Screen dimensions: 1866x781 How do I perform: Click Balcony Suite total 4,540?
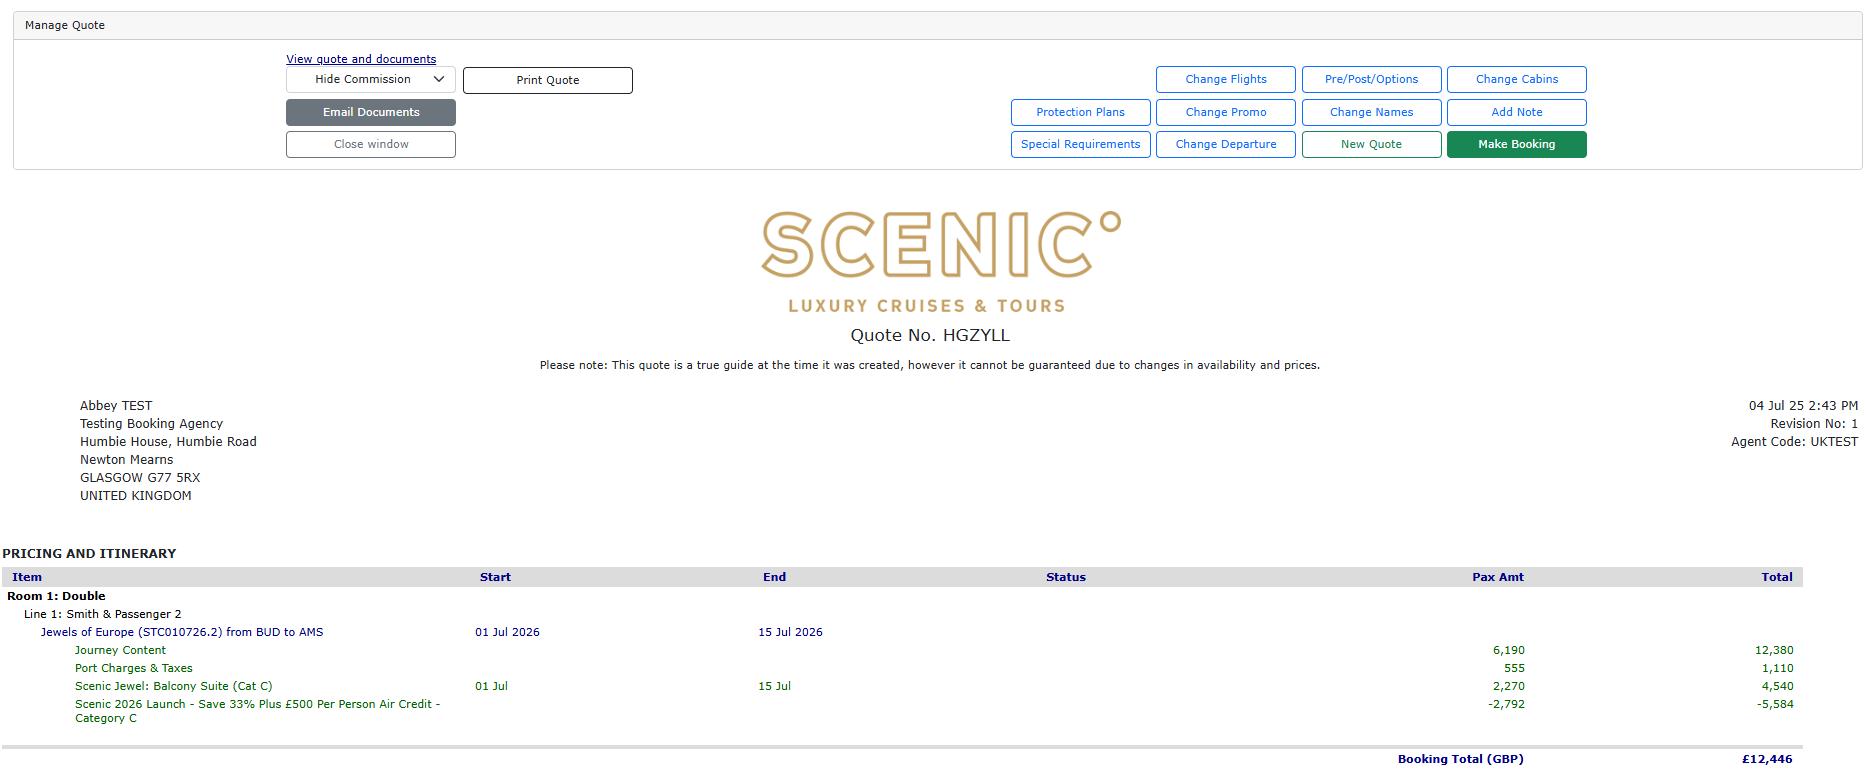point(1777,686)
